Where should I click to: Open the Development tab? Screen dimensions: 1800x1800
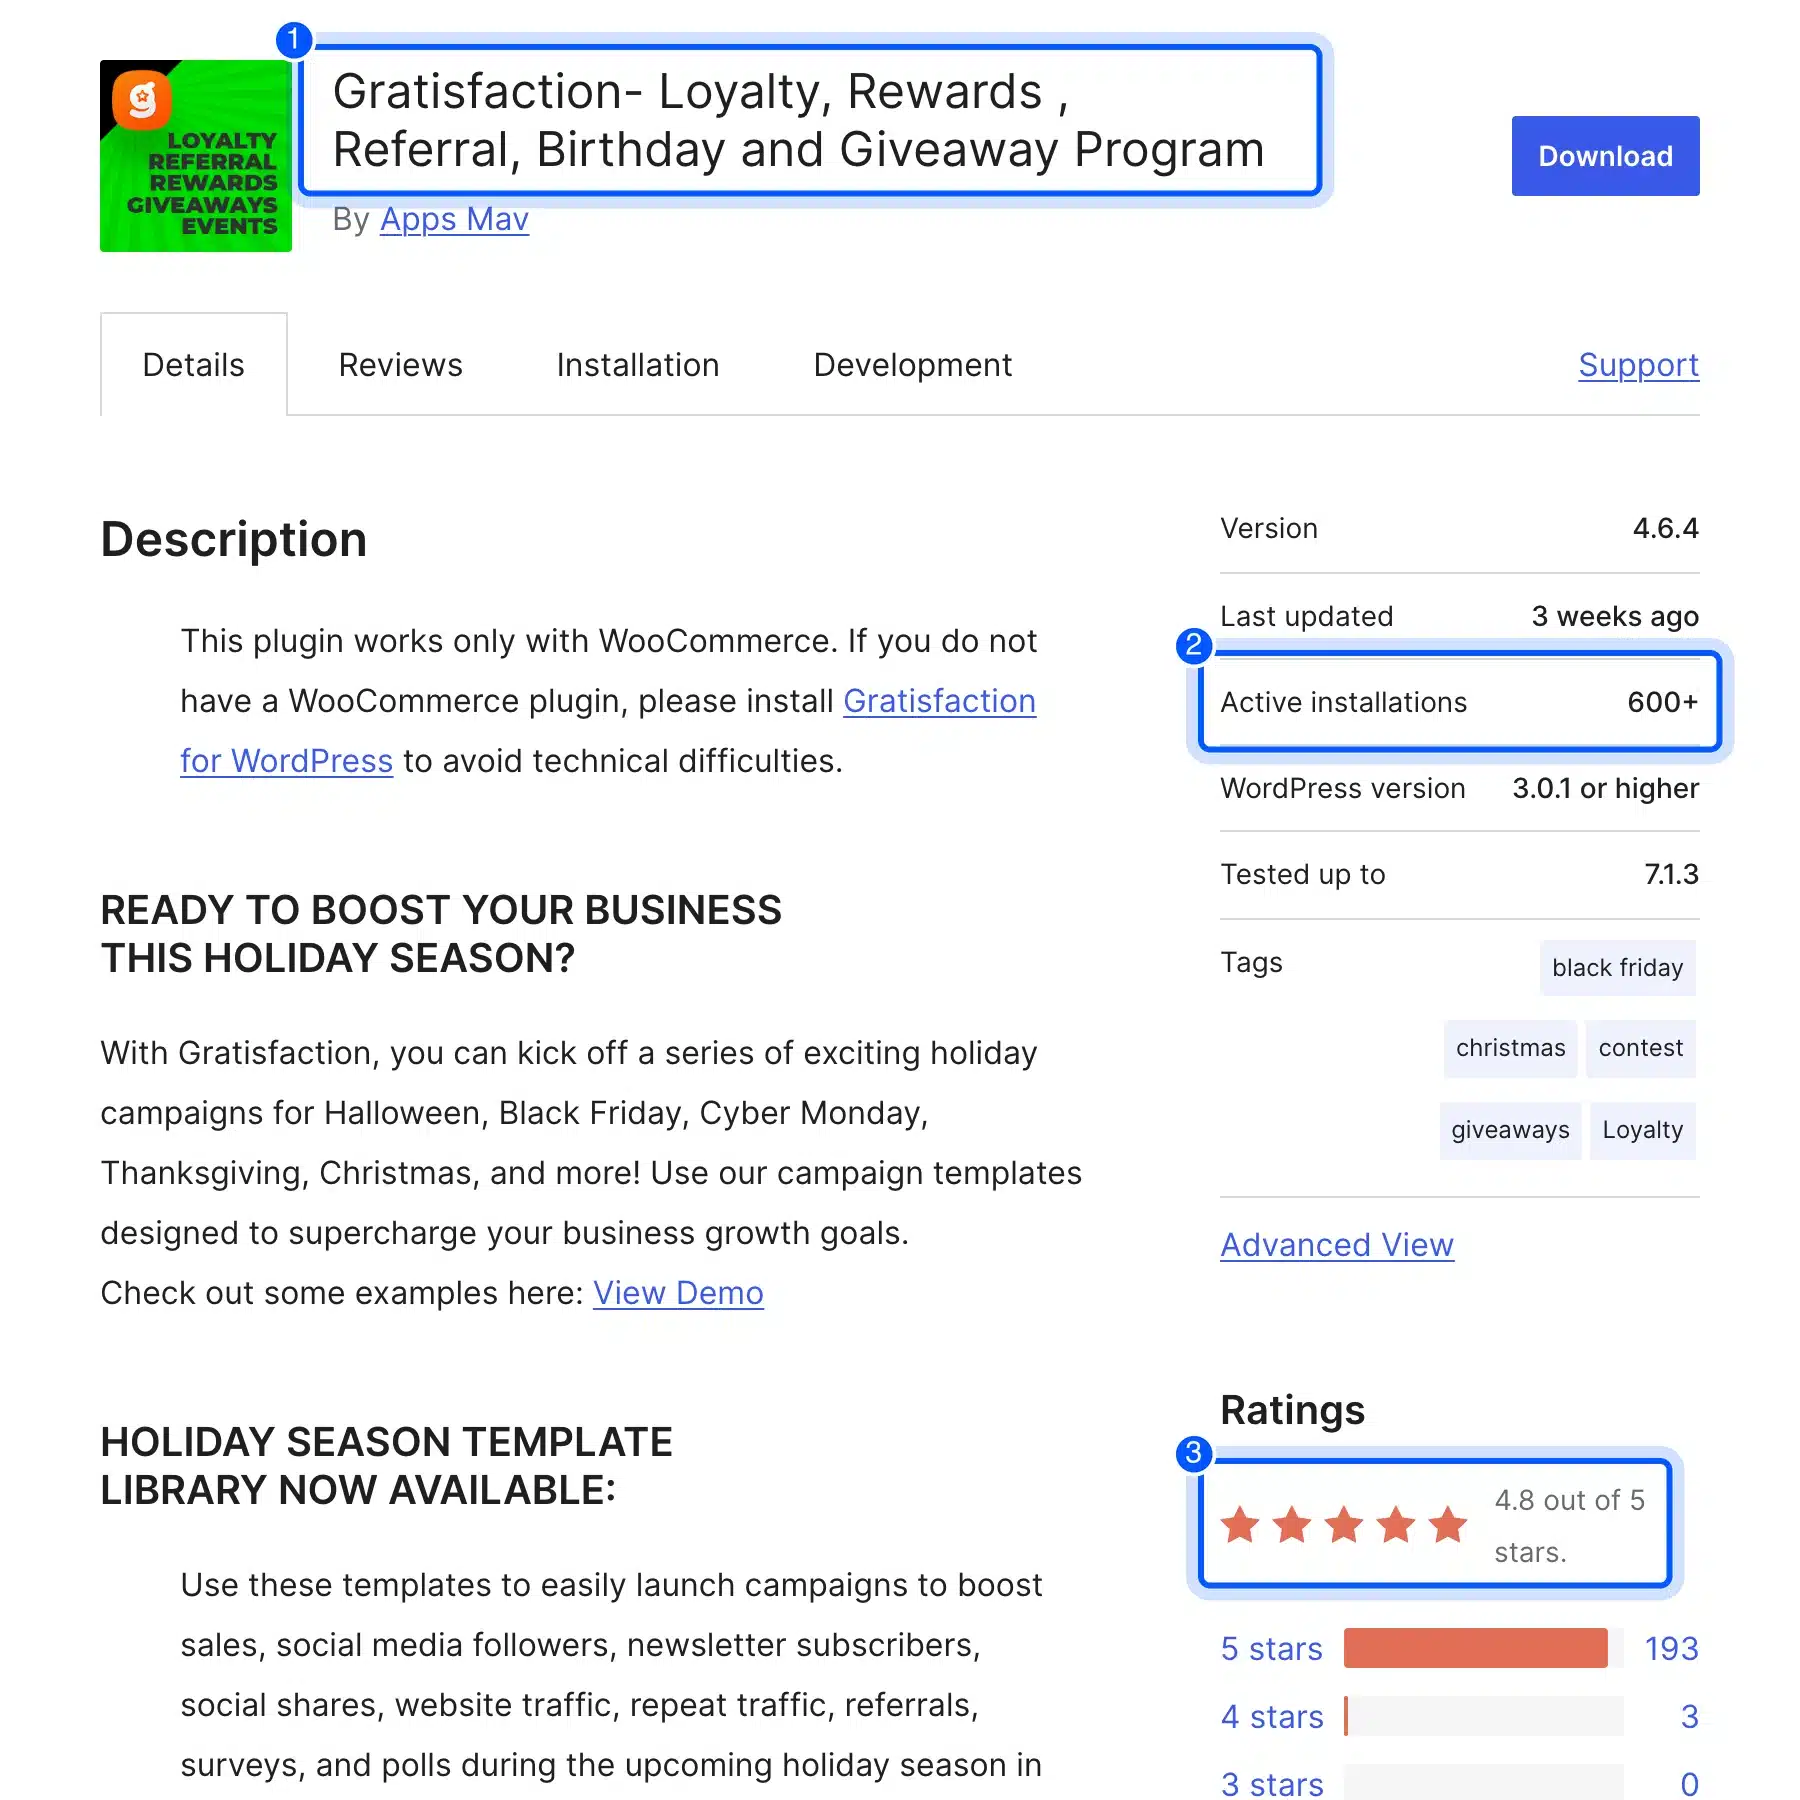coord(913,365)
